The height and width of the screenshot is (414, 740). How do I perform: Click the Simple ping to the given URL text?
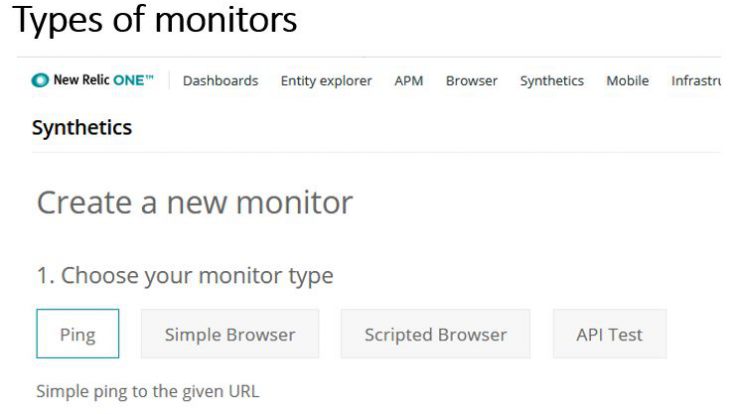(x=148, y=391)
